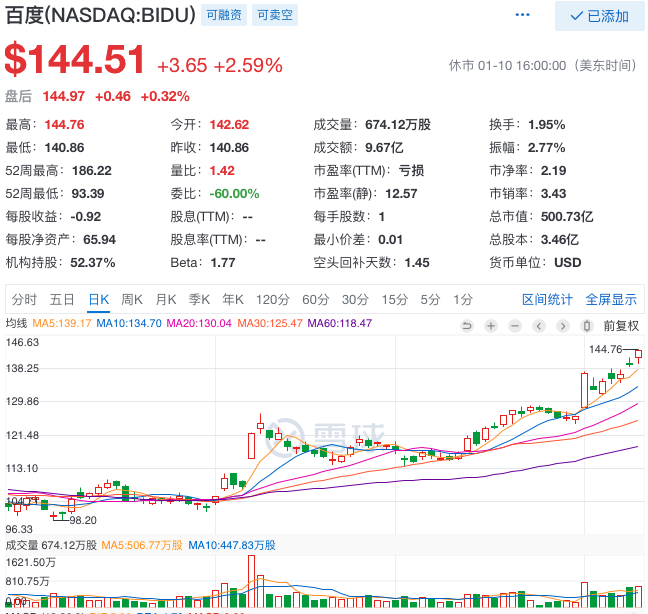Click the 可融资 tag

(x=224, y=15)
